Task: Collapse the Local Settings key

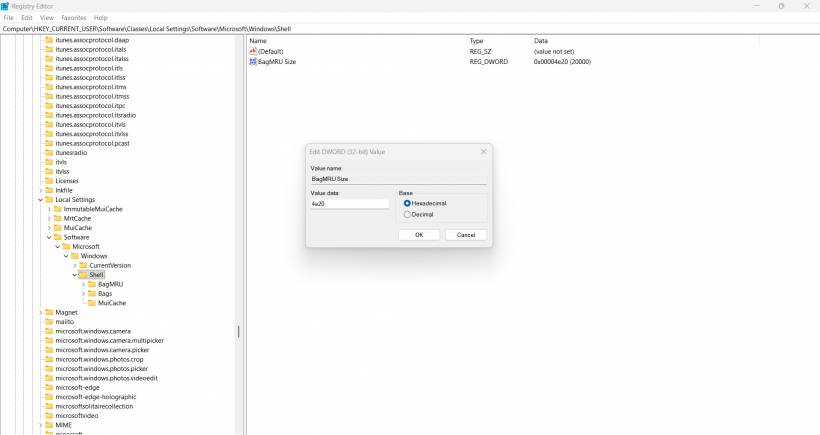Action: 41,199
